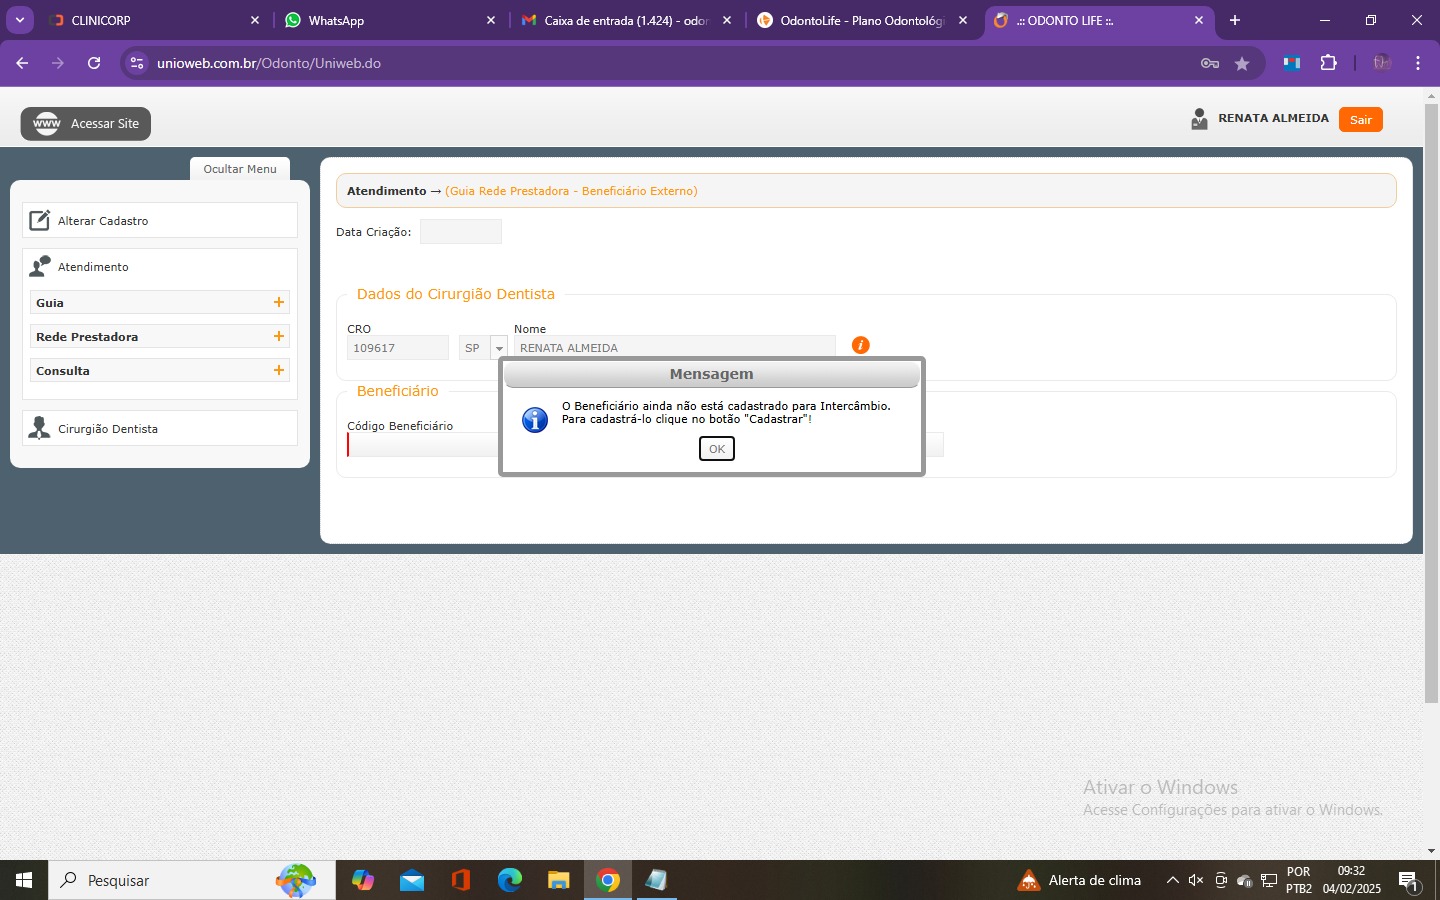Click the user profile icon near RENATA ALMEIDA
Image resolution: width=1440 pixels, height=900 pixels.
(1199, 119)
